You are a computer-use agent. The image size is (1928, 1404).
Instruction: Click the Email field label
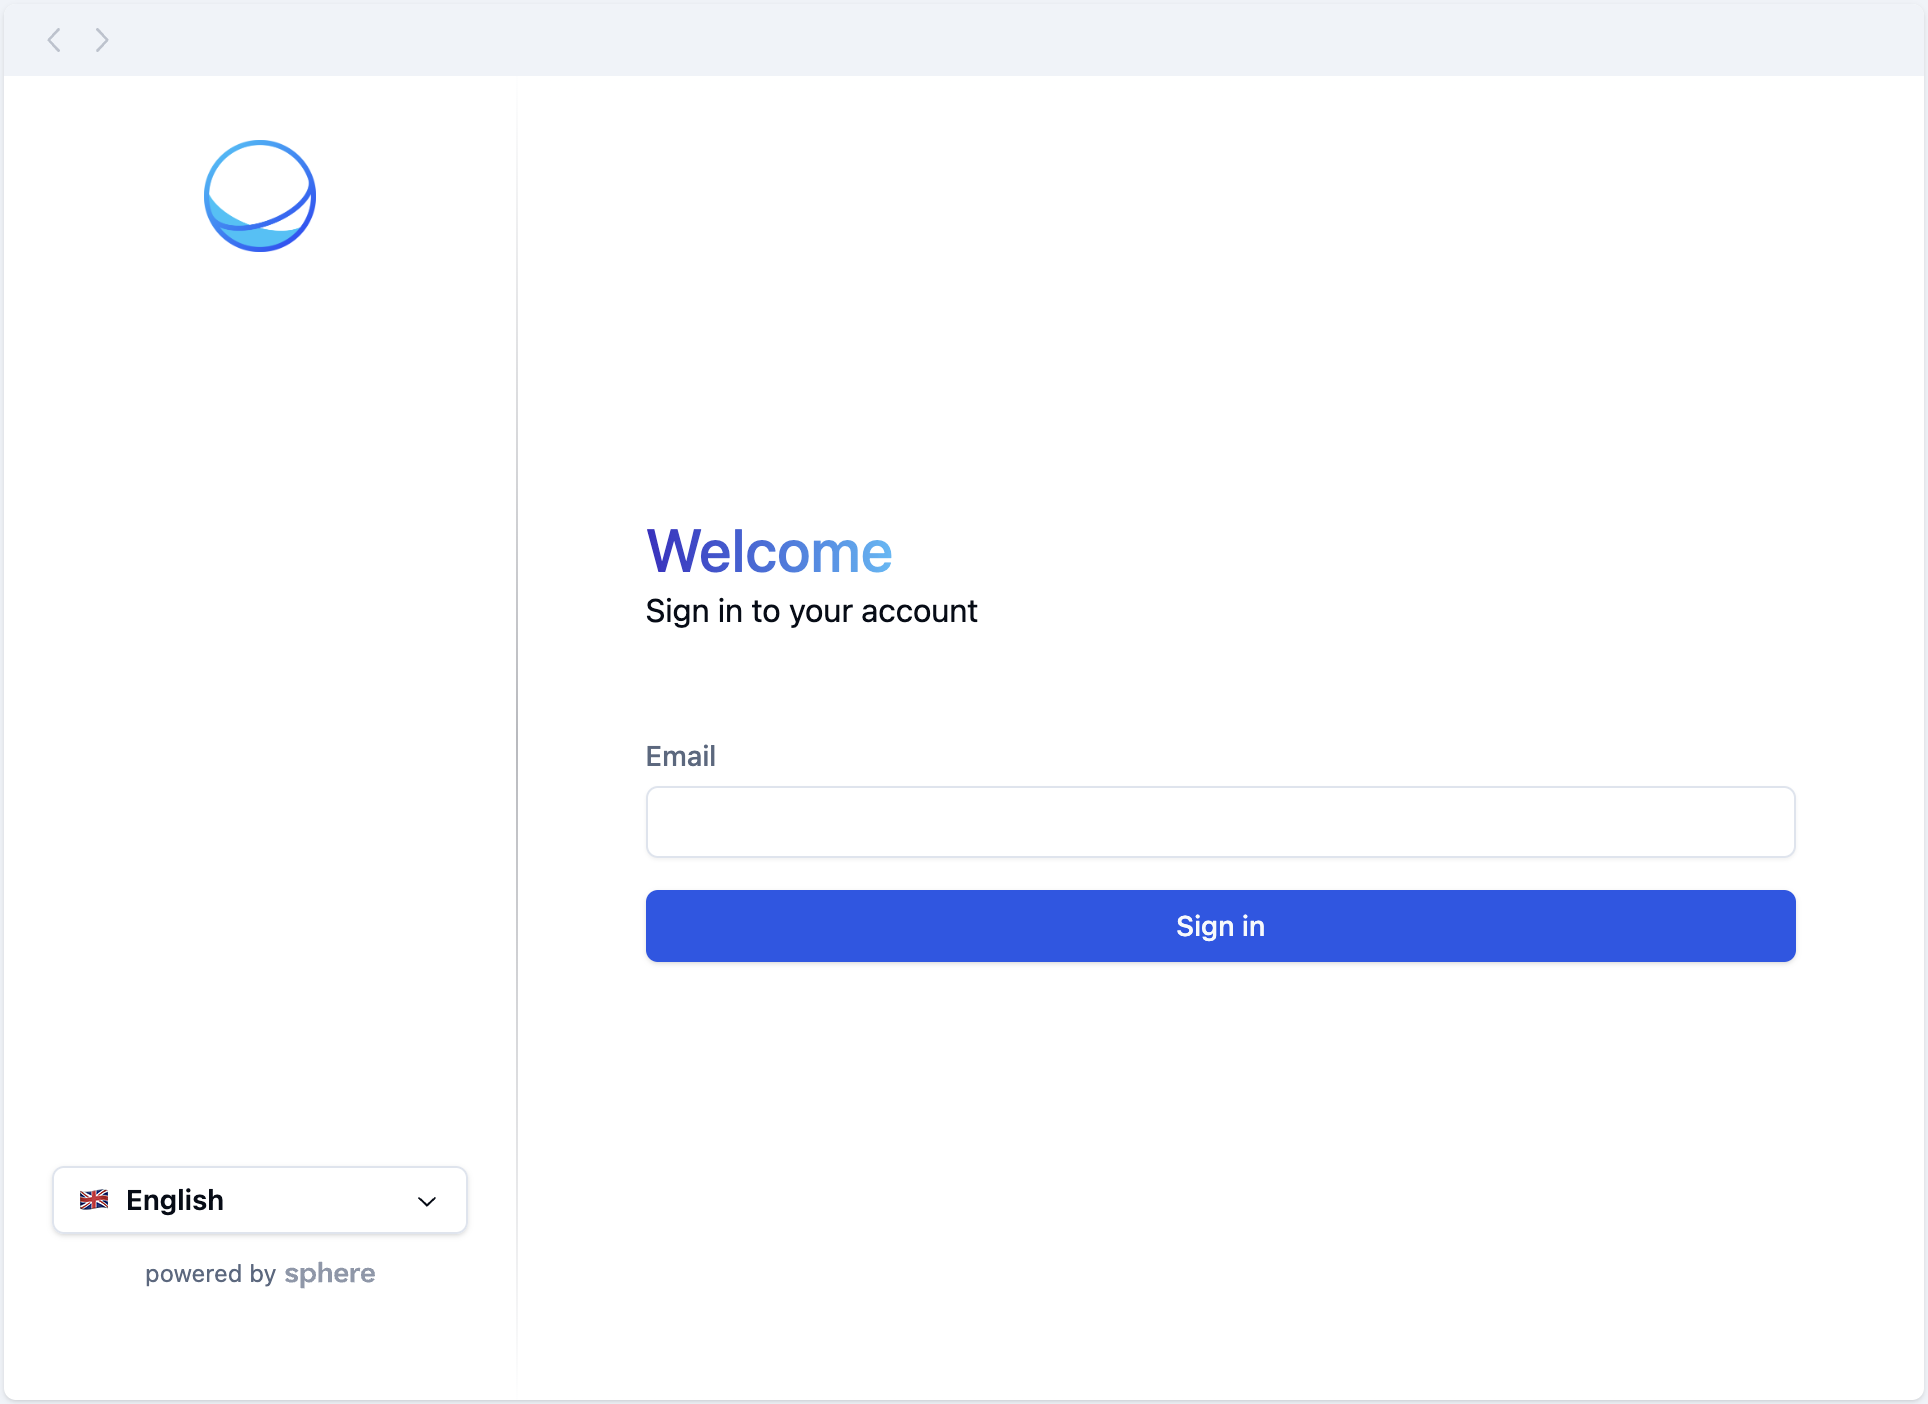click(x=680, y=756)
